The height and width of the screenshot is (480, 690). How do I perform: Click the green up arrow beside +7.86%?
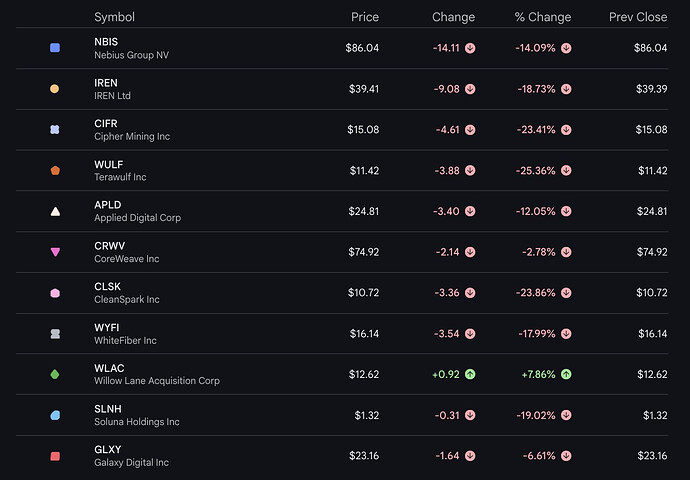point(566,374)
